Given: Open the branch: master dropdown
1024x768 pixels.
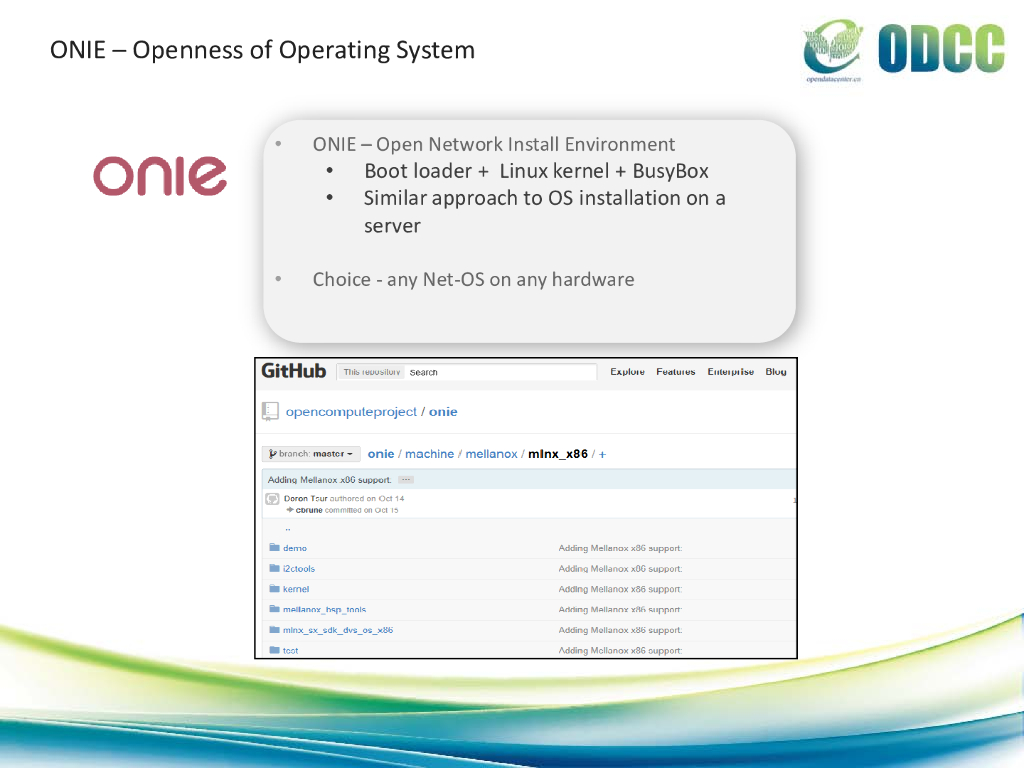Looking at the screenshot, I should click(311, 454).
